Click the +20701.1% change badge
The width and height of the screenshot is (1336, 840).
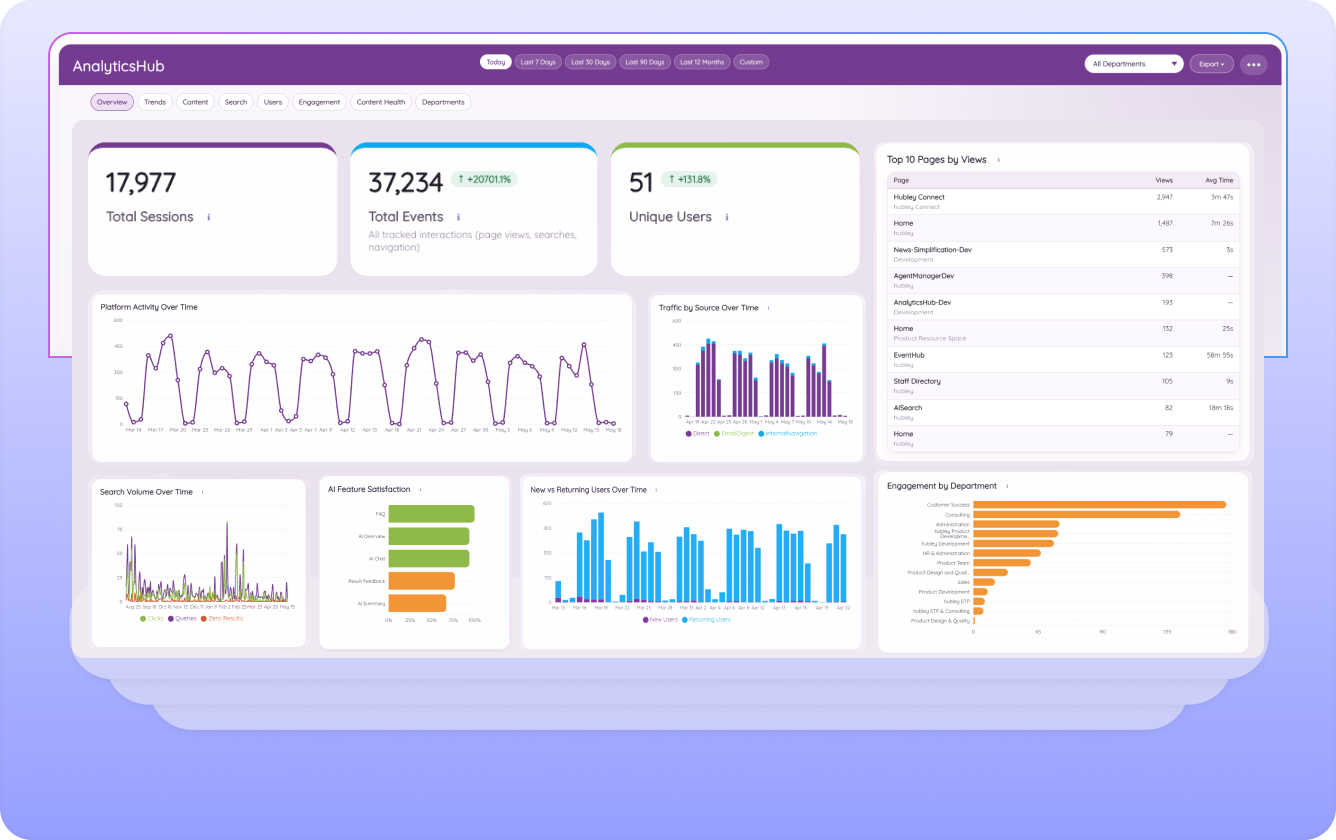[484, 179]
